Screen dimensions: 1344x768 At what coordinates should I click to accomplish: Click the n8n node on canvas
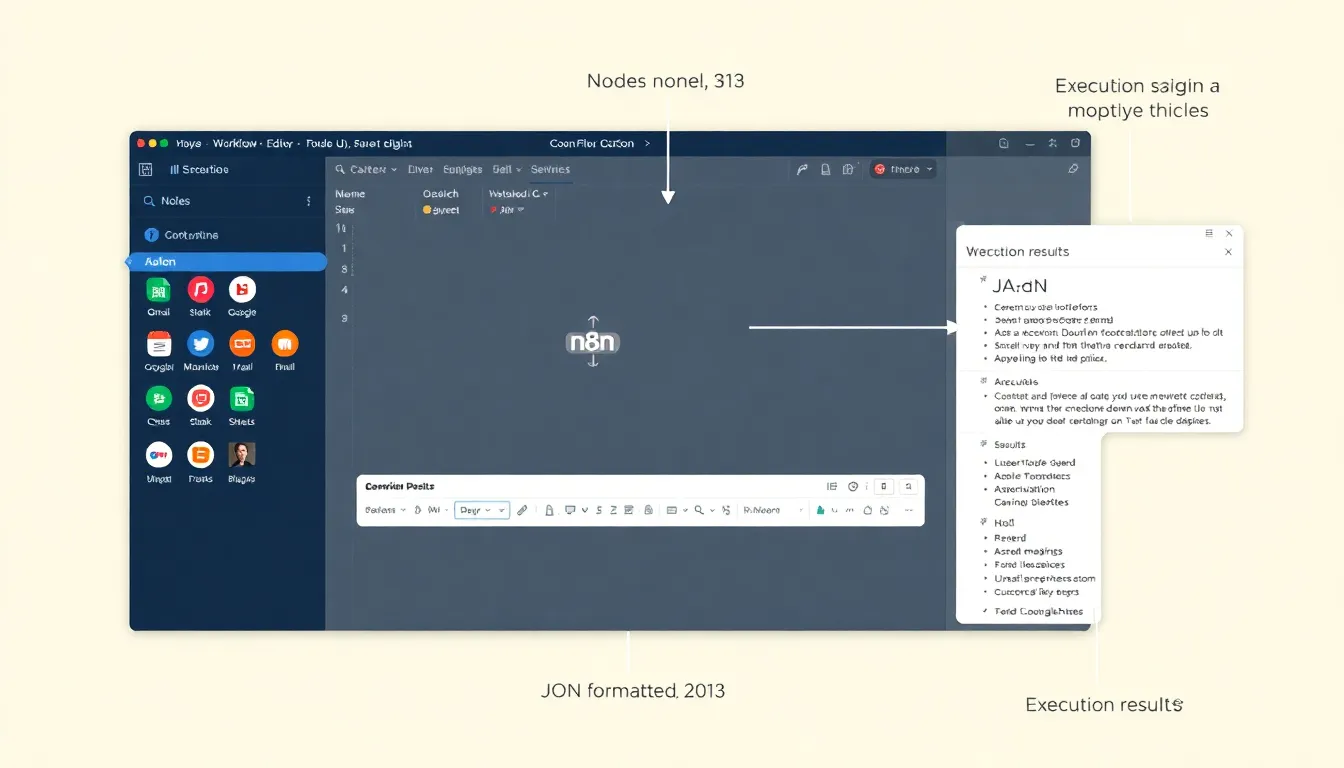tap(592, 342)
